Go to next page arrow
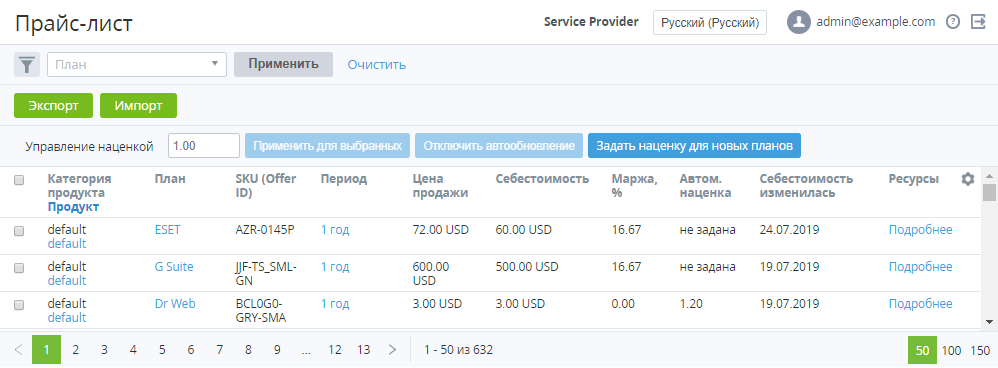Image resolution: width=998 pixels, height=368 pixels. point(392,350)
